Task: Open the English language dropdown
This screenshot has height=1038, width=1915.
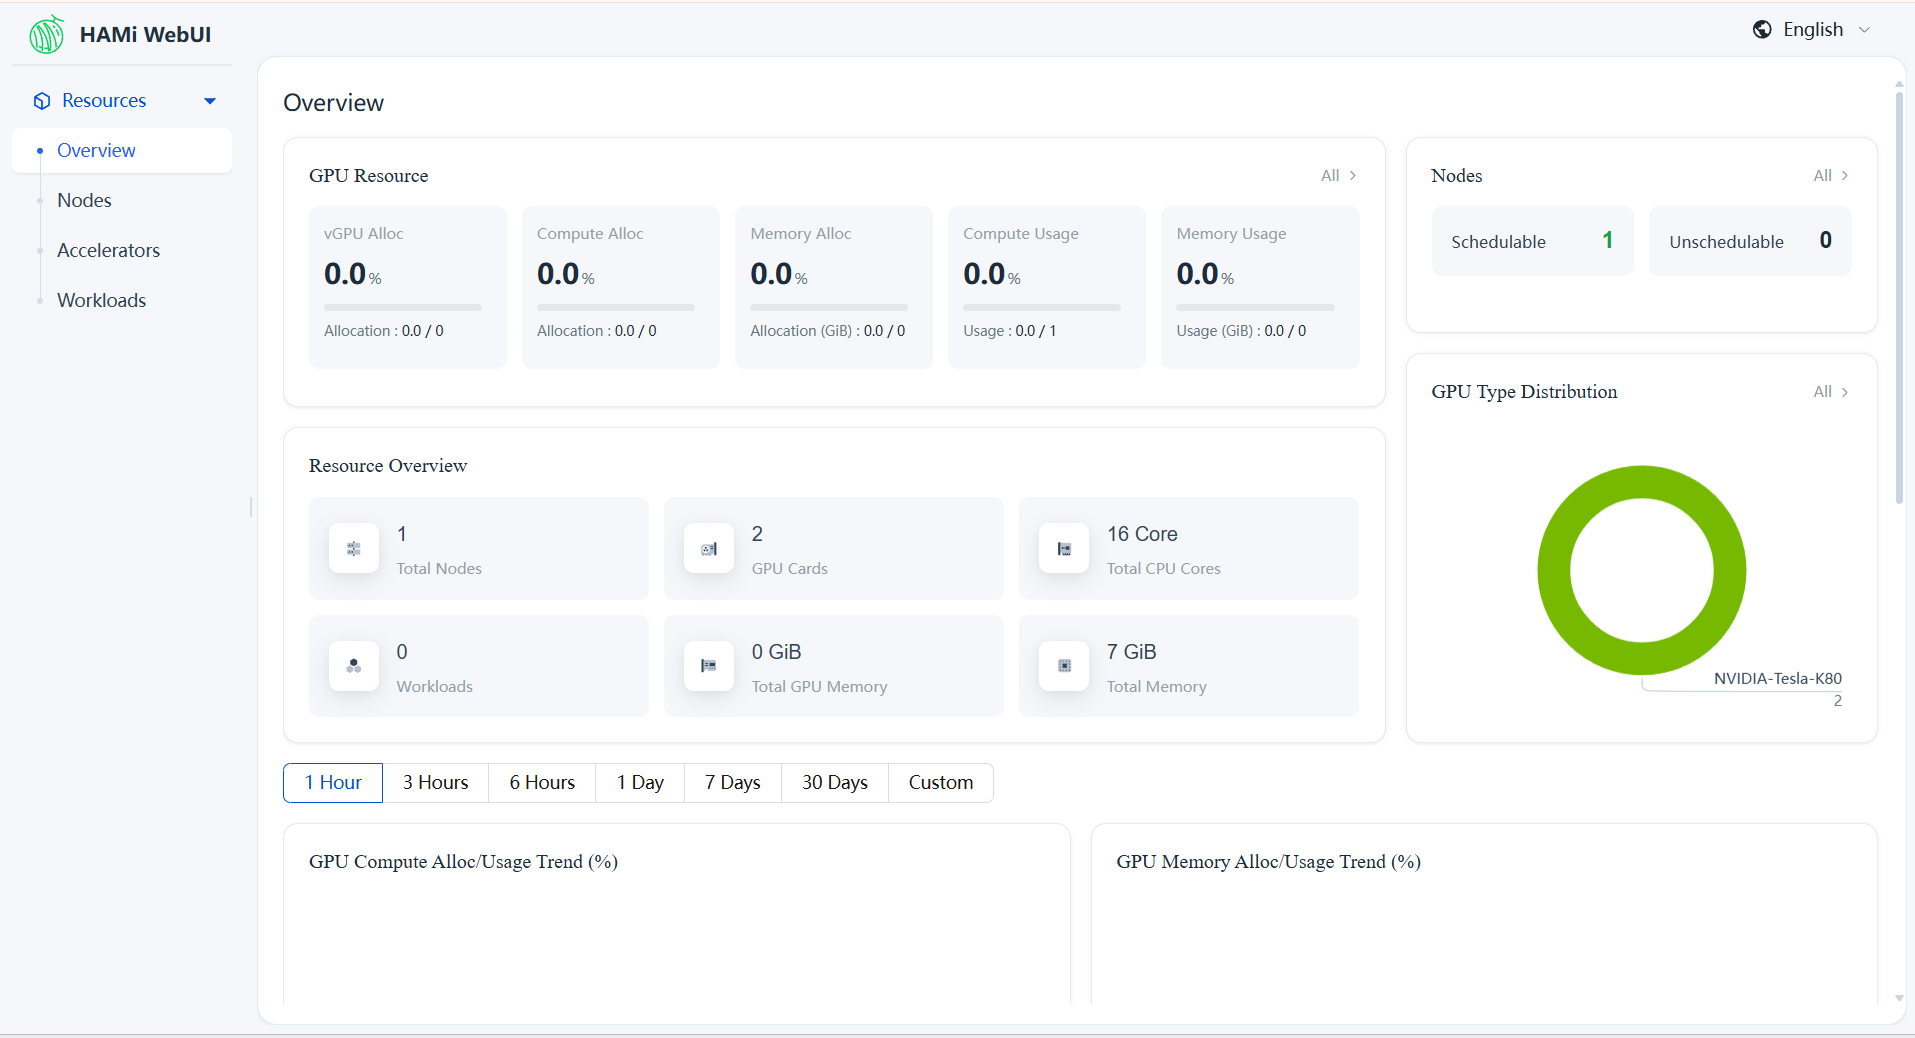Action: pos(1812,30)
